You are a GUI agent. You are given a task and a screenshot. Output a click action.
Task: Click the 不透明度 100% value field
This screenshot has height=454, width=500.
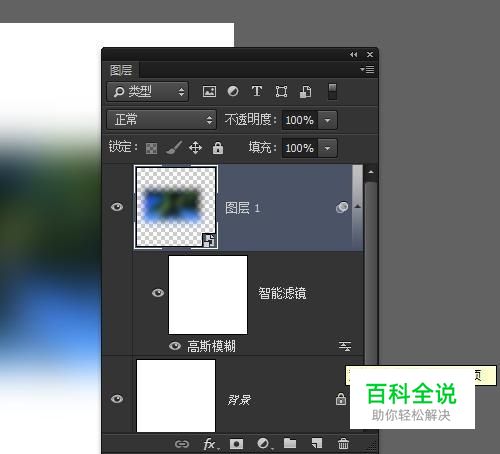[x=300, y=120]
